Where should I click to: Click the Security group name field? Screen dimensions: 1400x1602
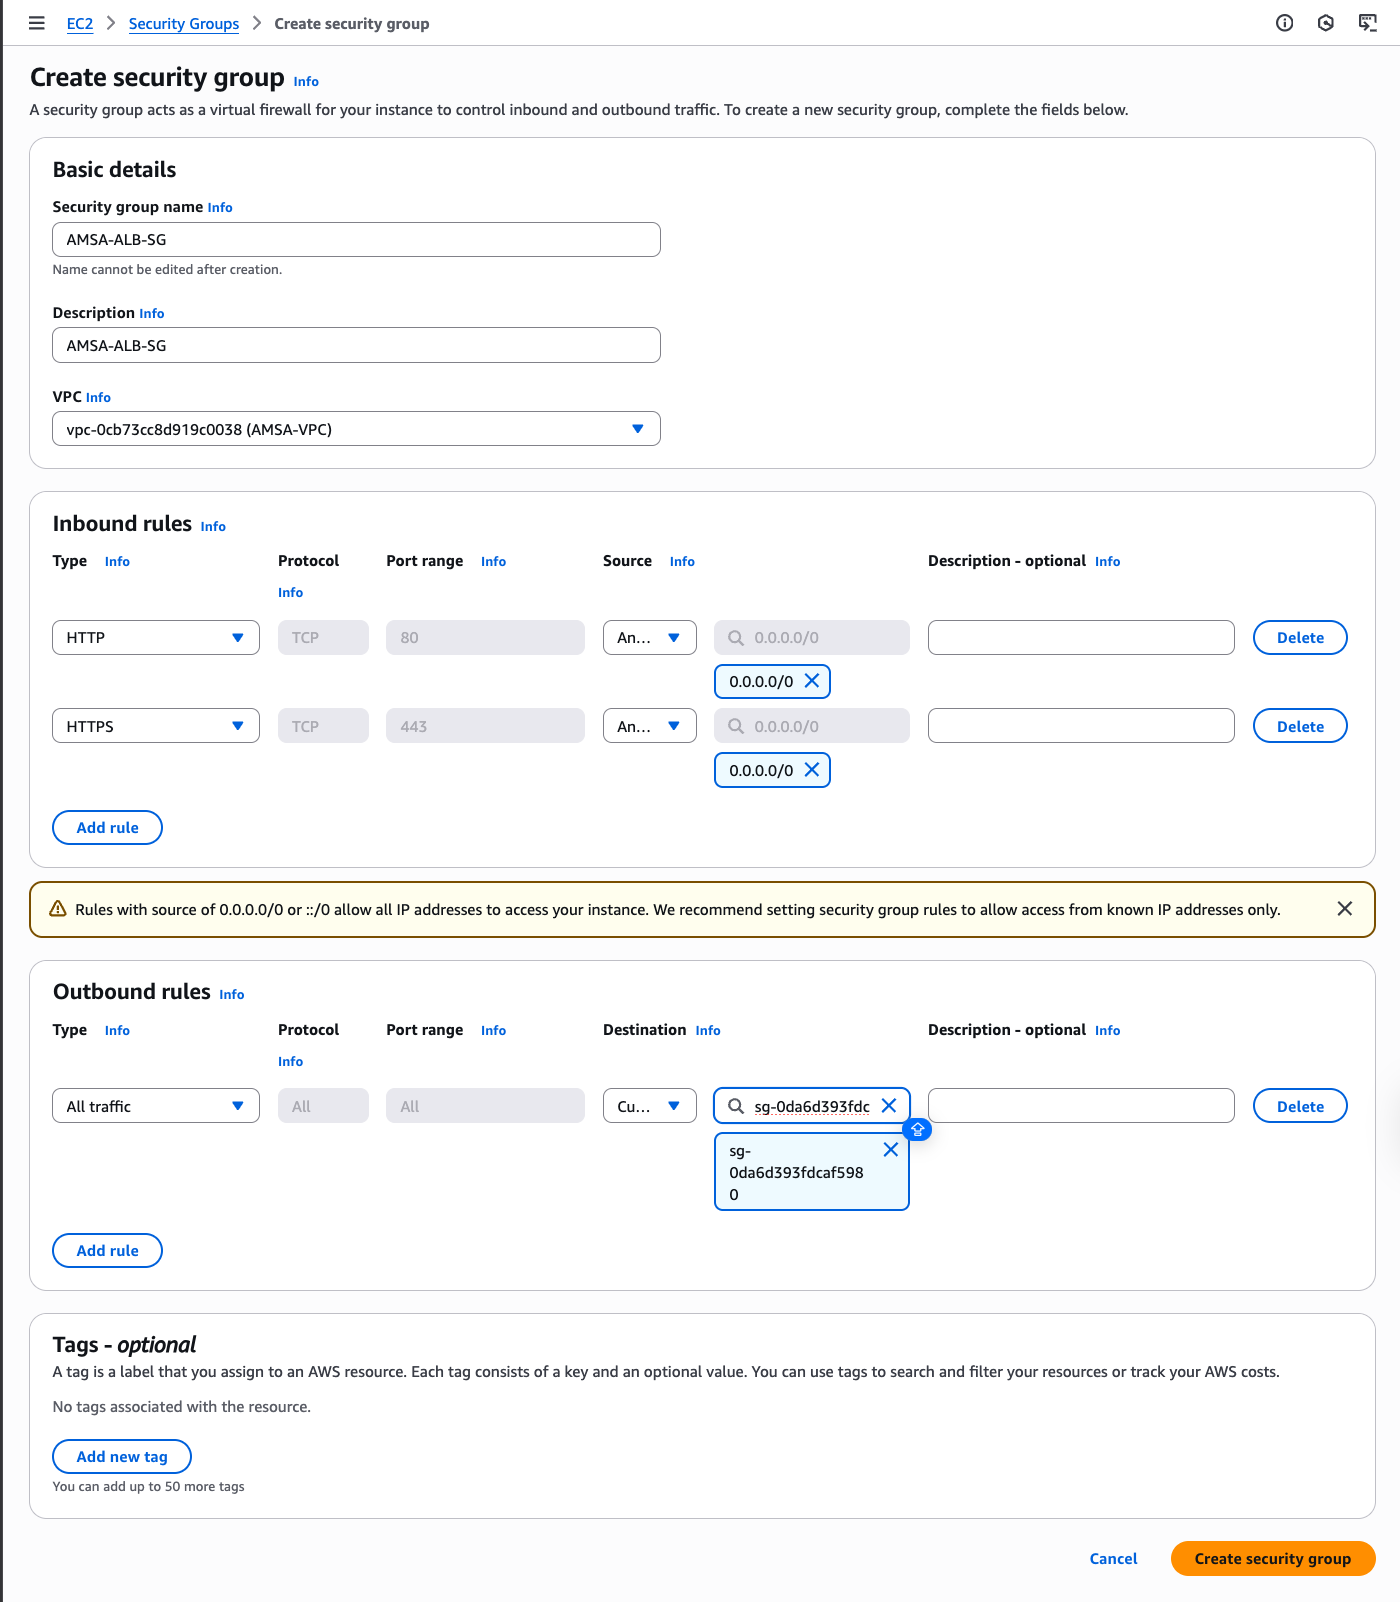[x=356, y=240]
